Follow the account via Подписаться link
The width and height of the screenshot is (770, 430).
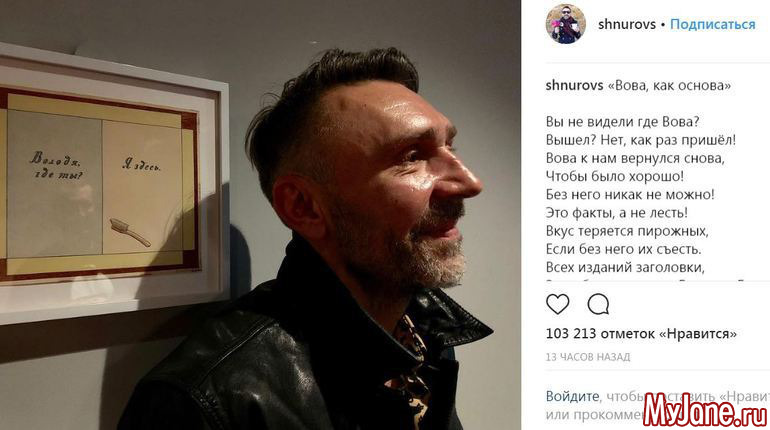[713, 24]
